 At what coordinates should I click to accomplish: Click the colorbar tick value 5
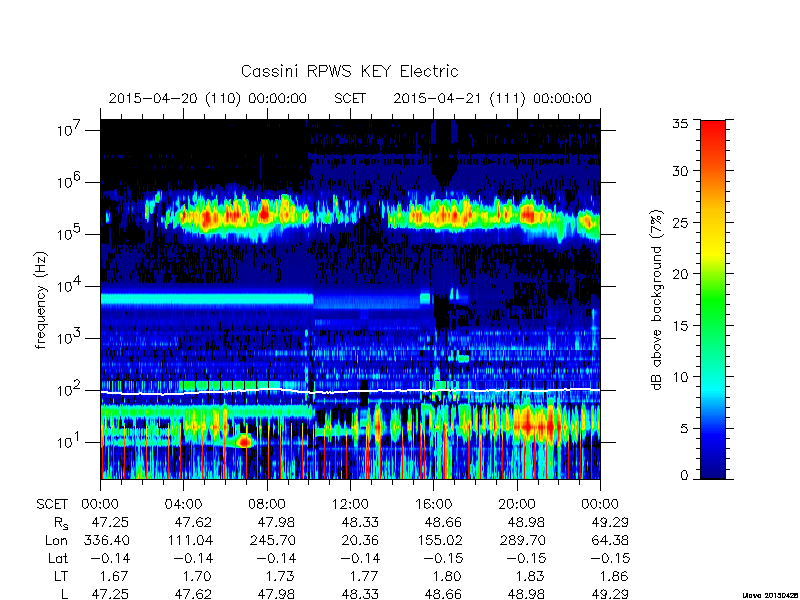[x=684, y=428]
